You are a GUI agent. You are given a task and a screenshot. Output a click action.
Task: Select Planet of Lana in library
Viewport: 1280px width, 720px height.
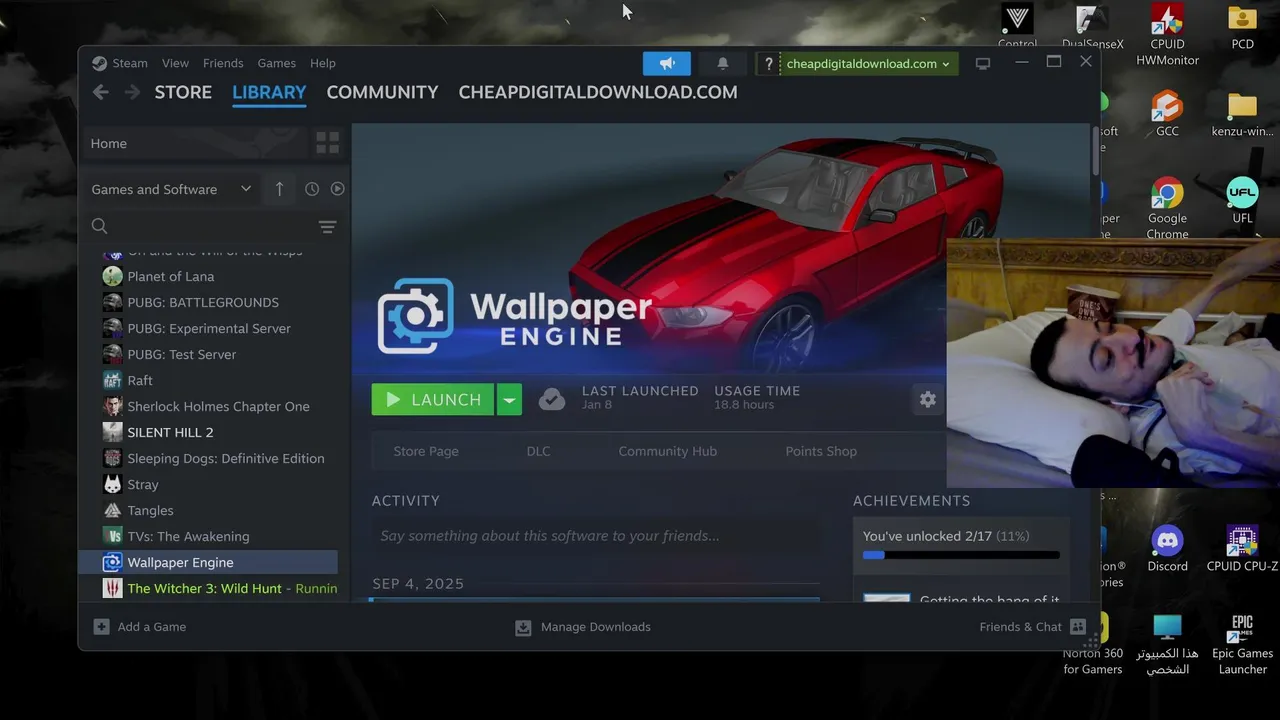[x=170, y=276]
